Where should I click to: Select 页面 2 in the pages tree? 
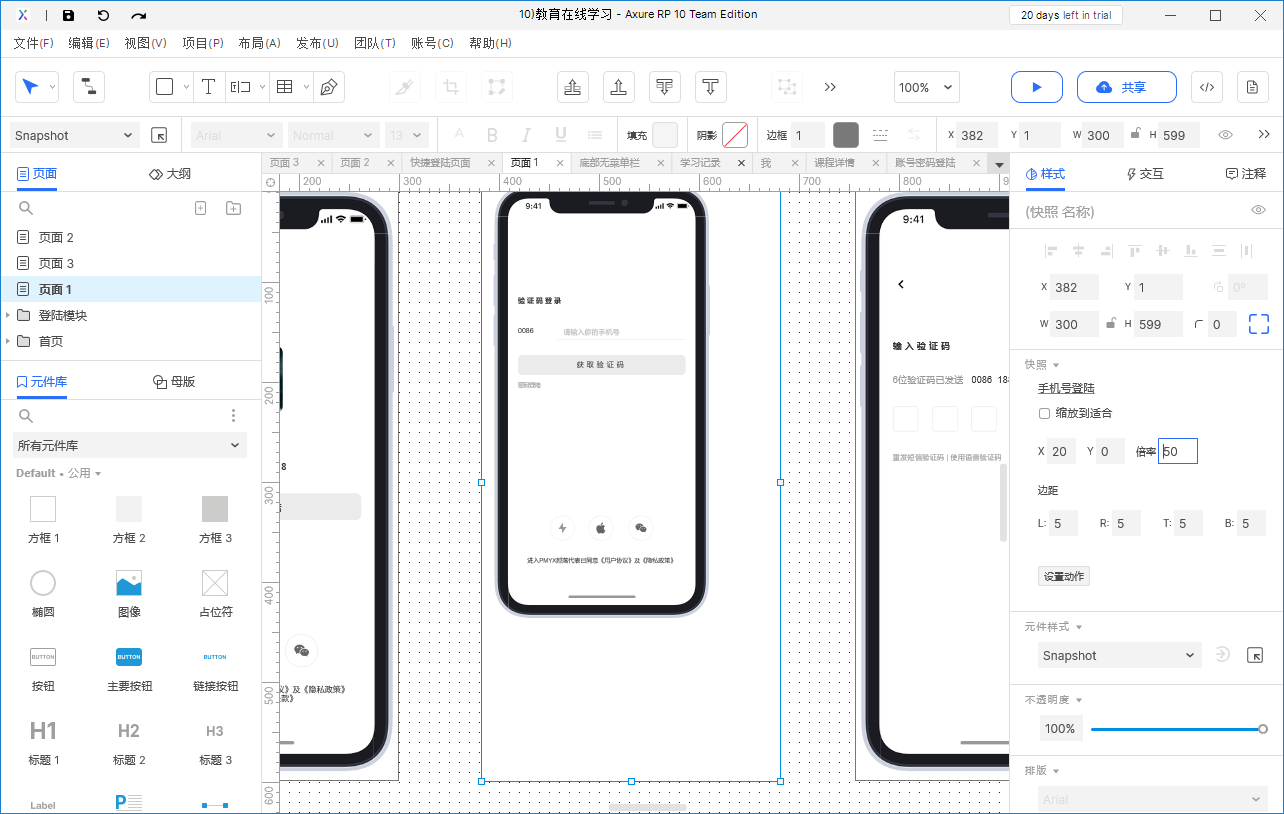(56, 237)
